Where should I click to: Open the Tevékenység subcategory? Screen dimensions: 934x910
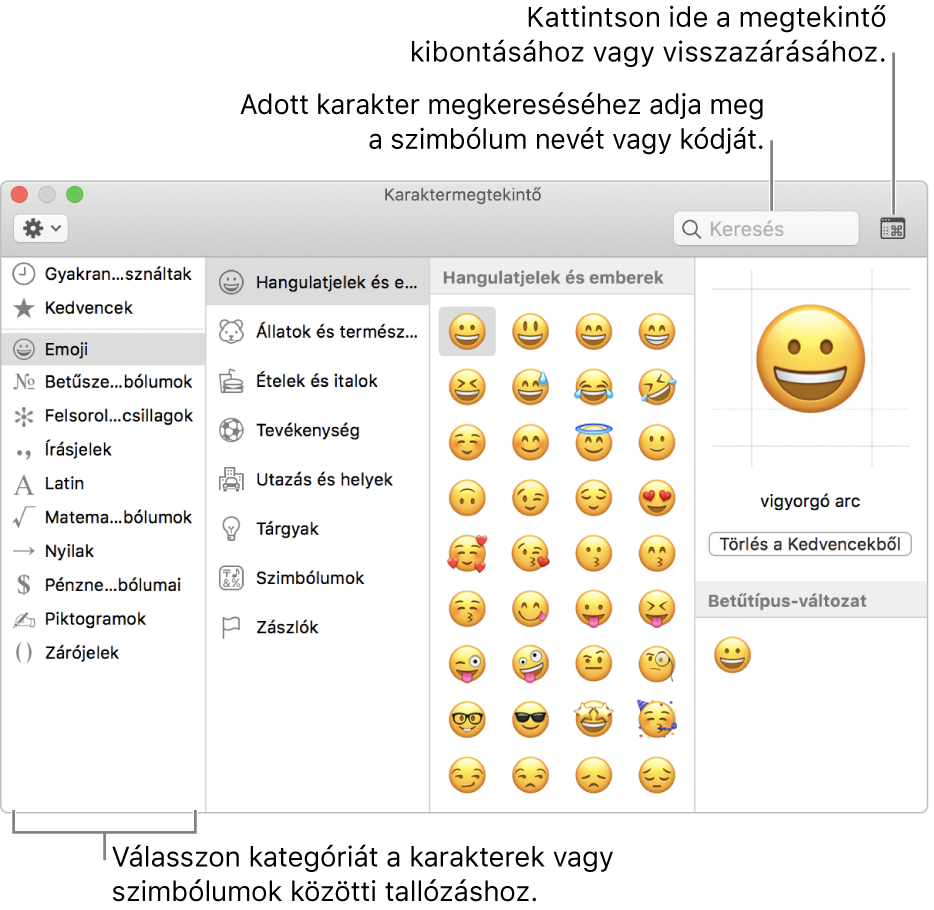tap(318, 431)
